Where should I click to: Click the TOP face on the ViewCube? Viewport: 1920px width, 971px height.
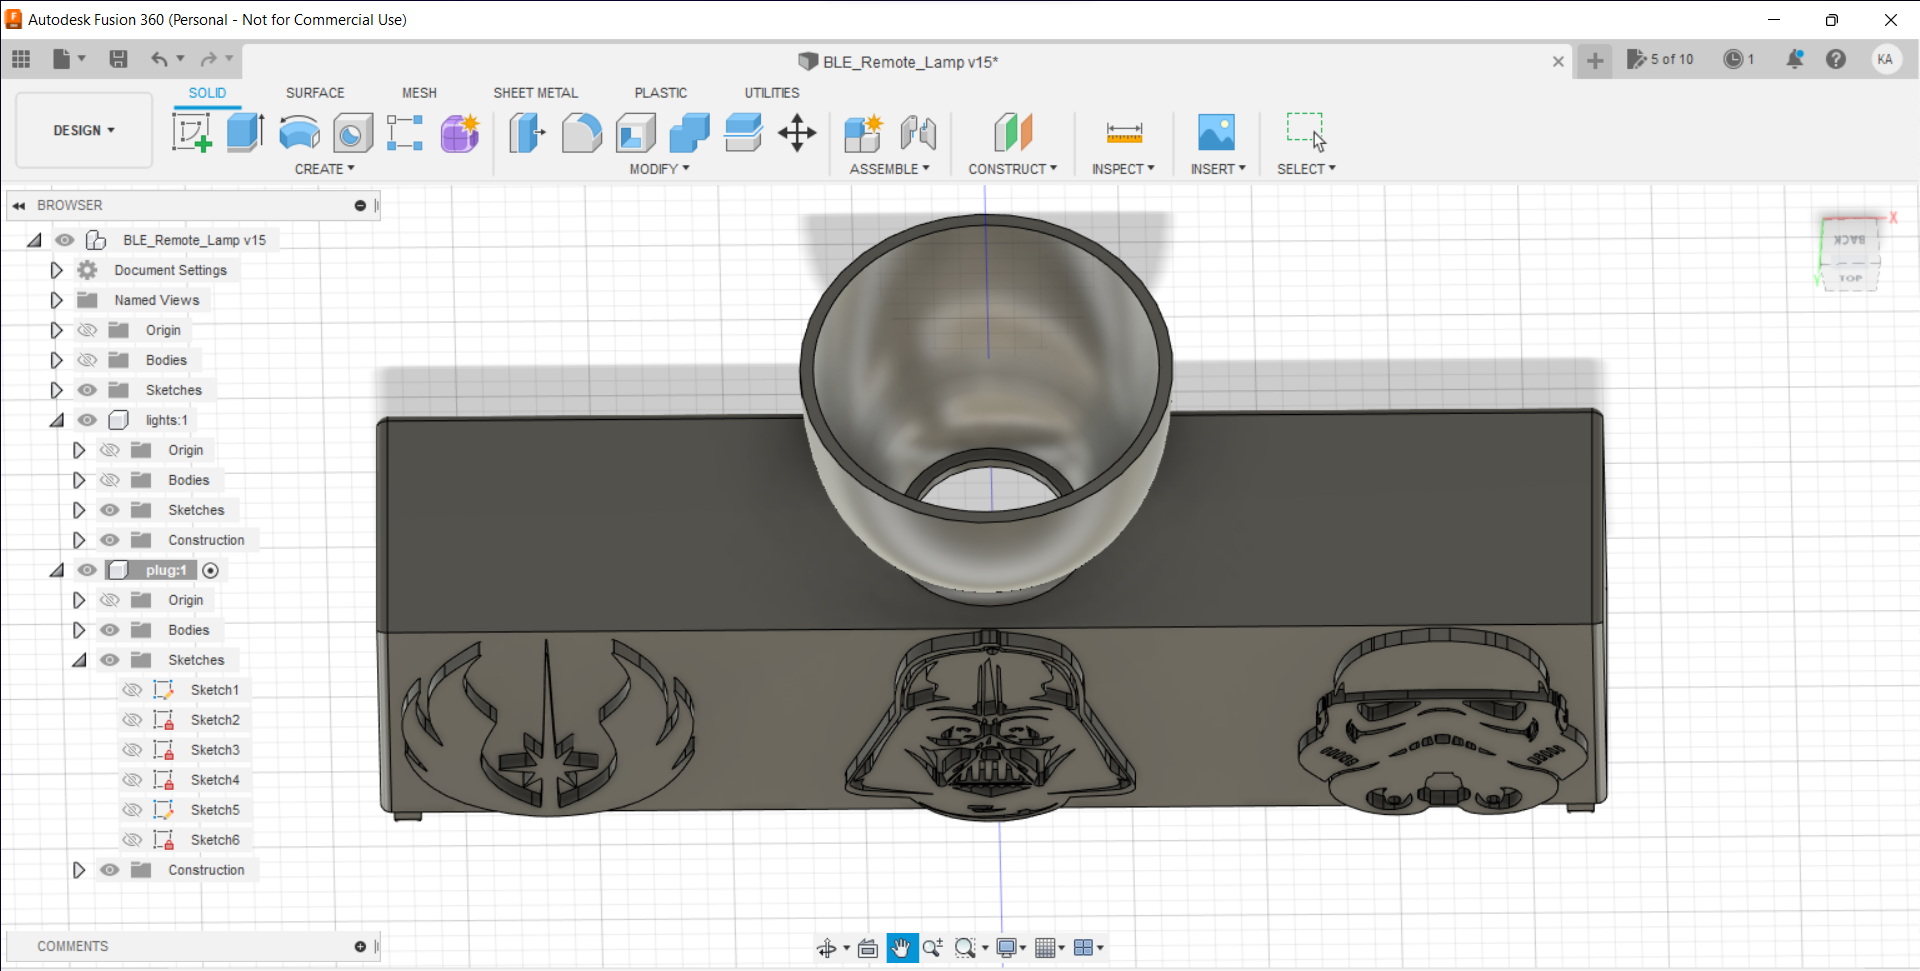(1850, 278)
